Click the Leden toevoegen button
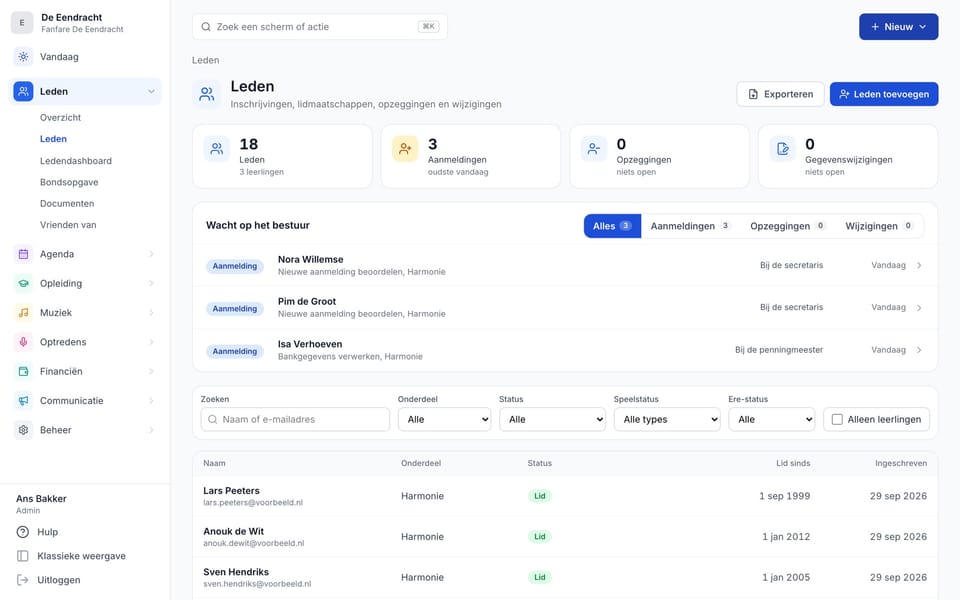This screenshot has height=600, width=960. tap(884, 94)
